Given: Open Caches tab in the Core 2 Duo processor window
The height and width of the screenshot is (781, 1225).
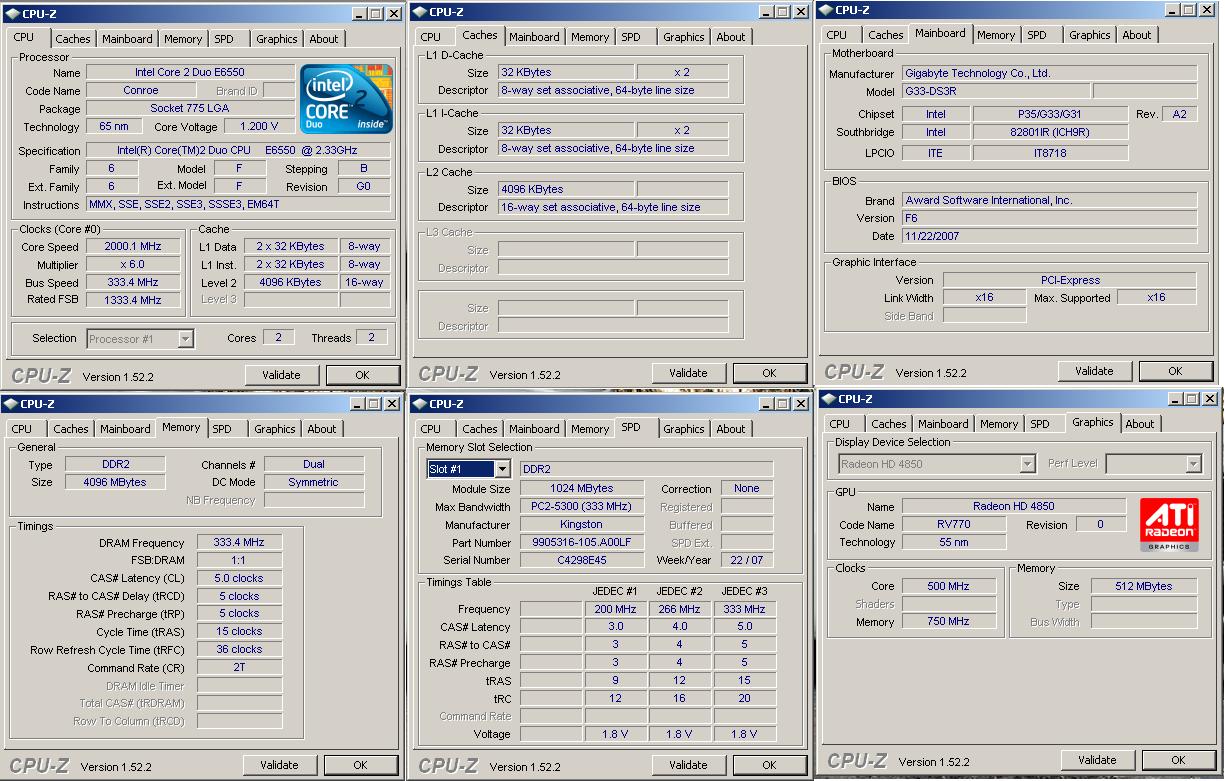Looking at the screenshot, I should (x=72, y=39).
